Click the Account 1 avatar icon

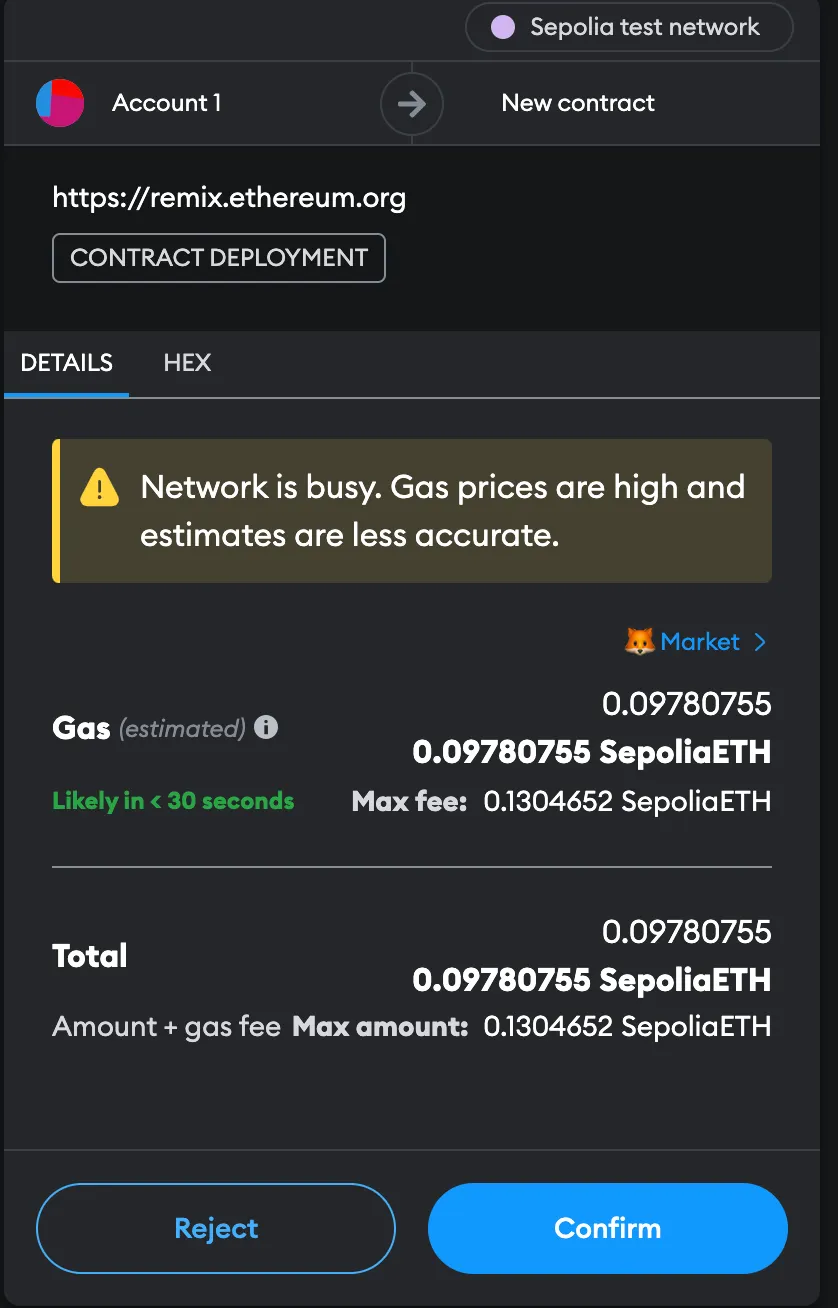60,103
